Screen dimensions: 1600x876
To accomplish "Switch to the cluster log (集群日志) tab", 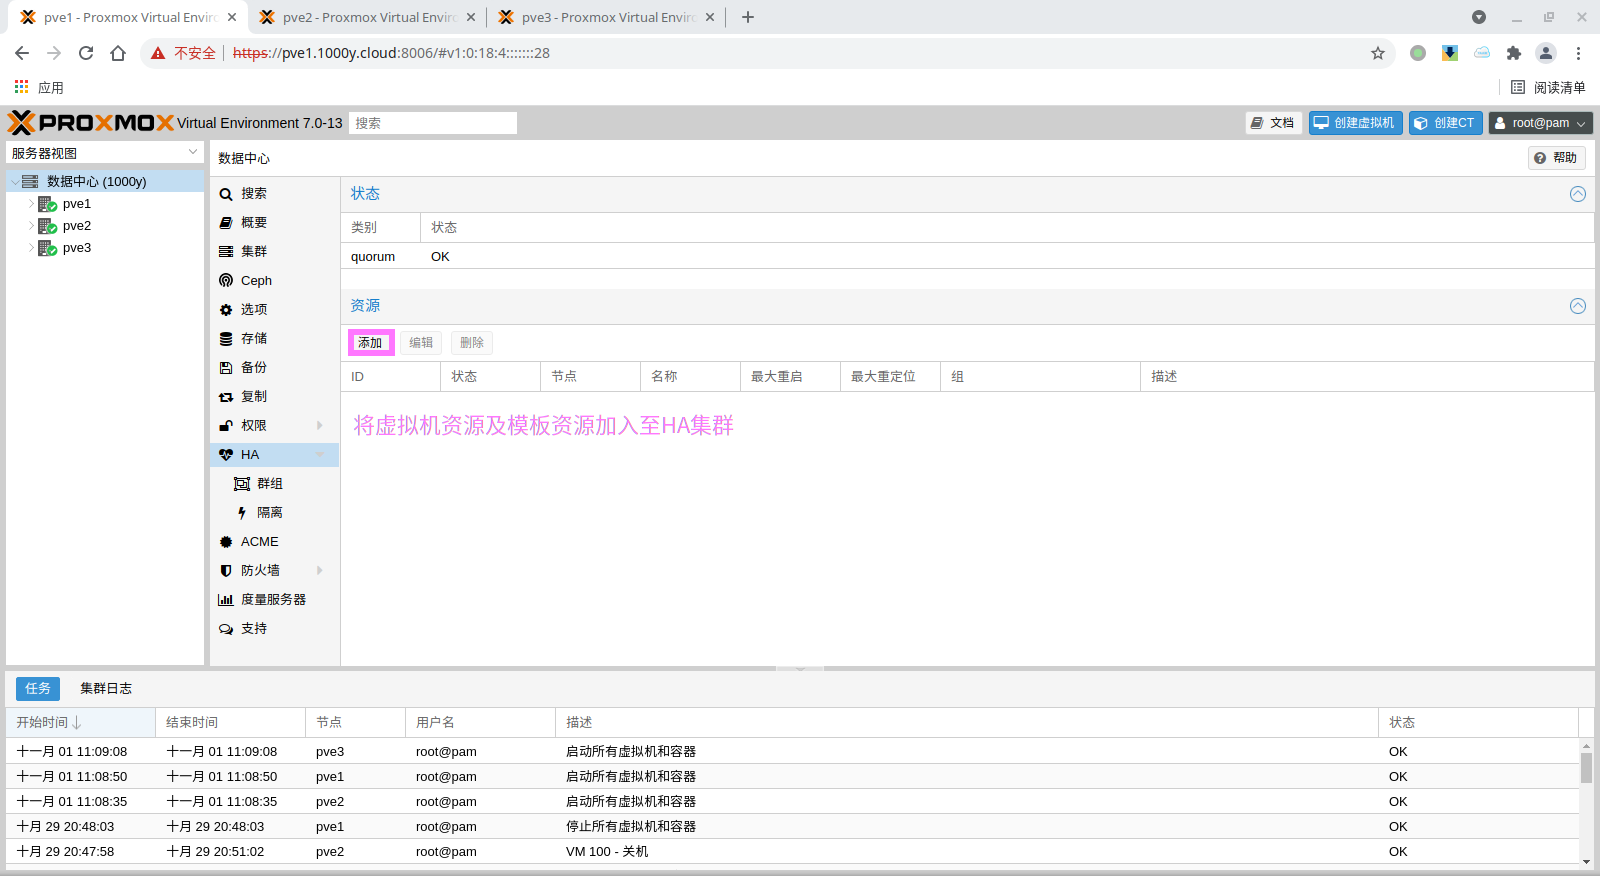I will point(106,689).
